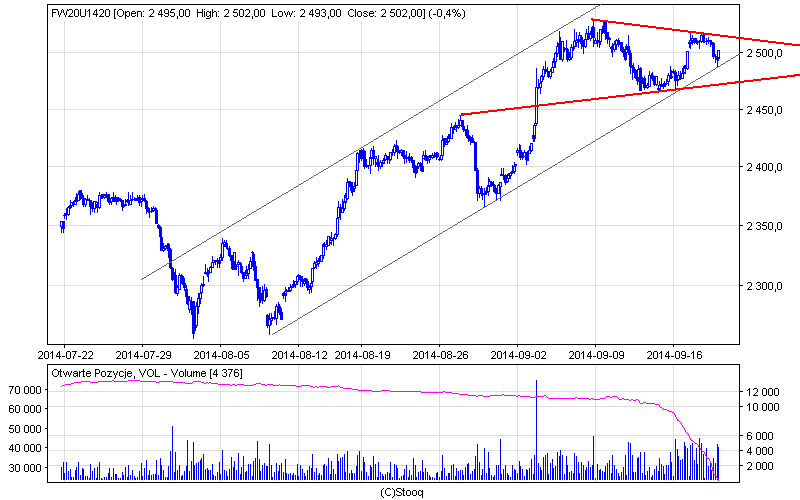Select the Close: 2 502,00 value
800x500 pixels.
point(385,14)
